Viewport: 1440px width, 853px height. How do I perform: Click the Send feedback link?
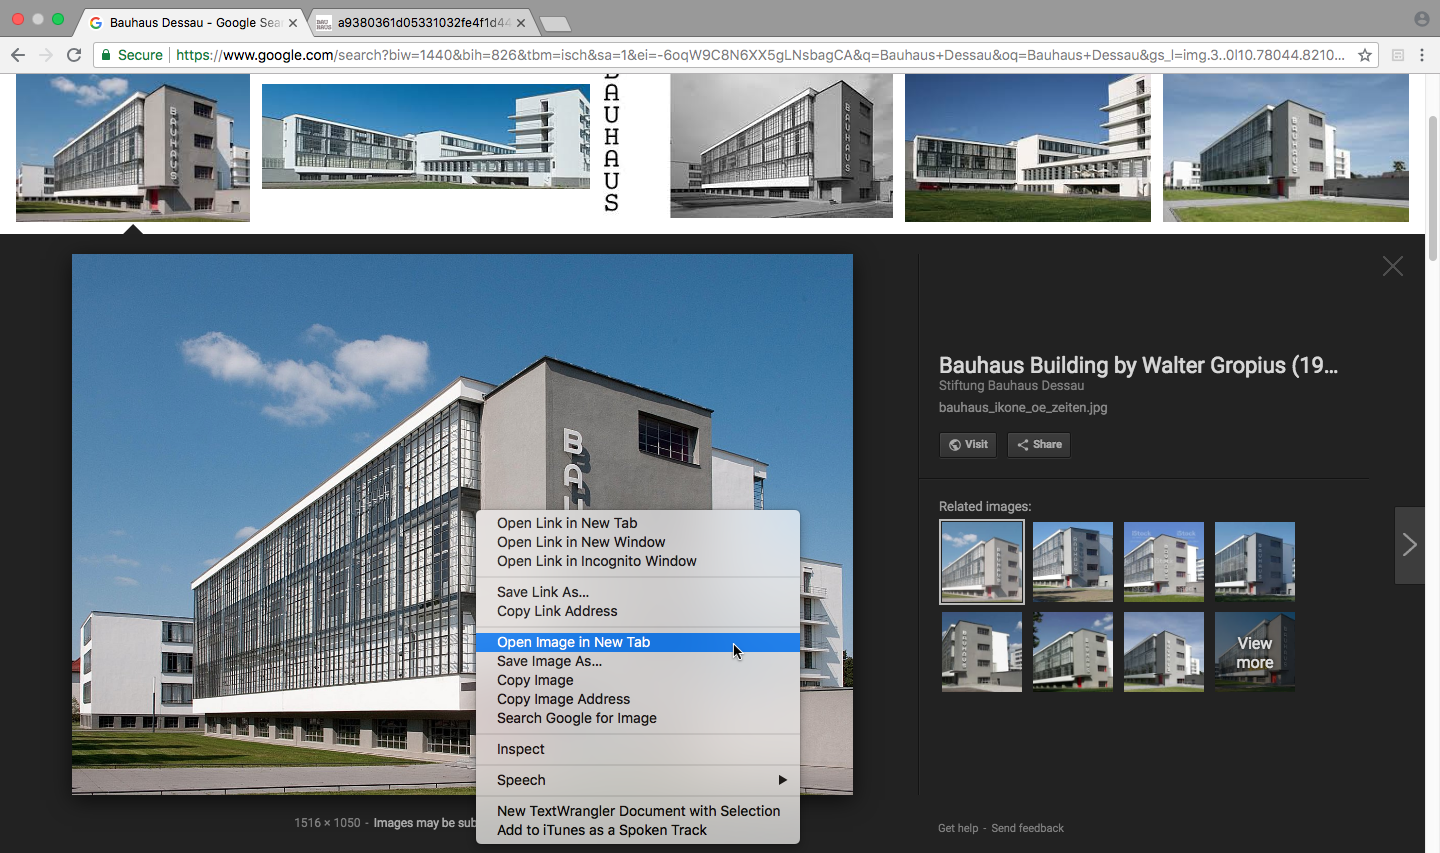pos(1027,828)
